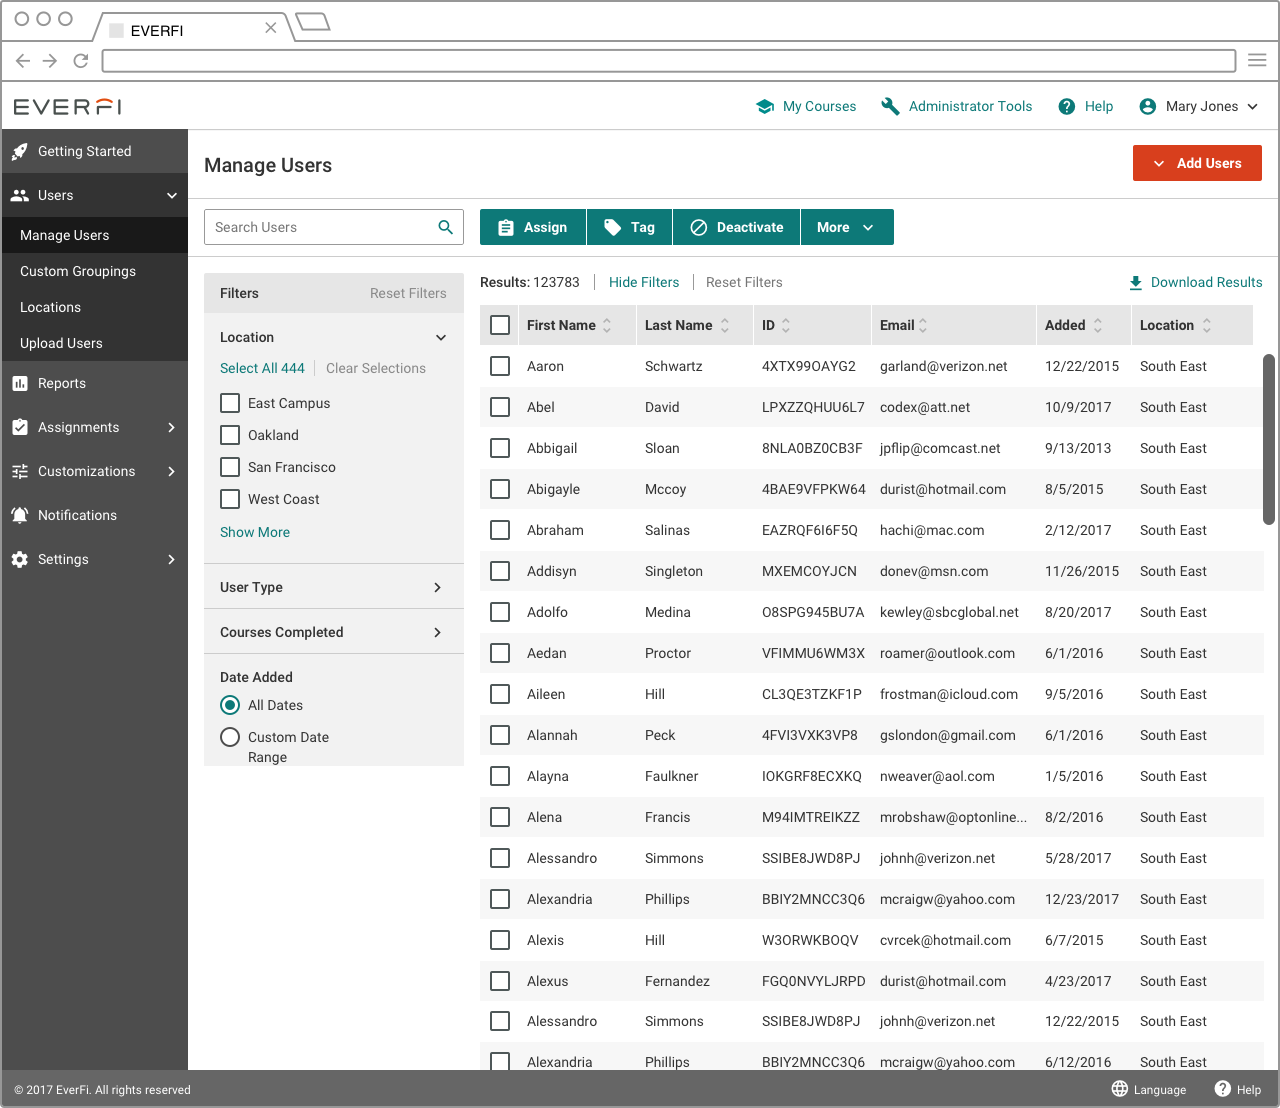Check the West Coast location filter
Viewport: 1280px width, 1108px height.
(x=230, y=500)
